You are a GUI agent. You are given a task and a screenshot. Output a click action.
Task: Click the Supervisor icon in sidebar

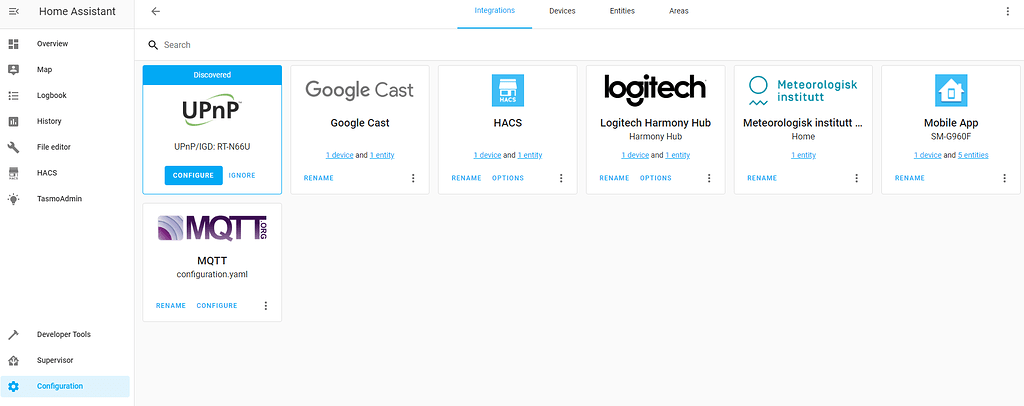point(13,360)
